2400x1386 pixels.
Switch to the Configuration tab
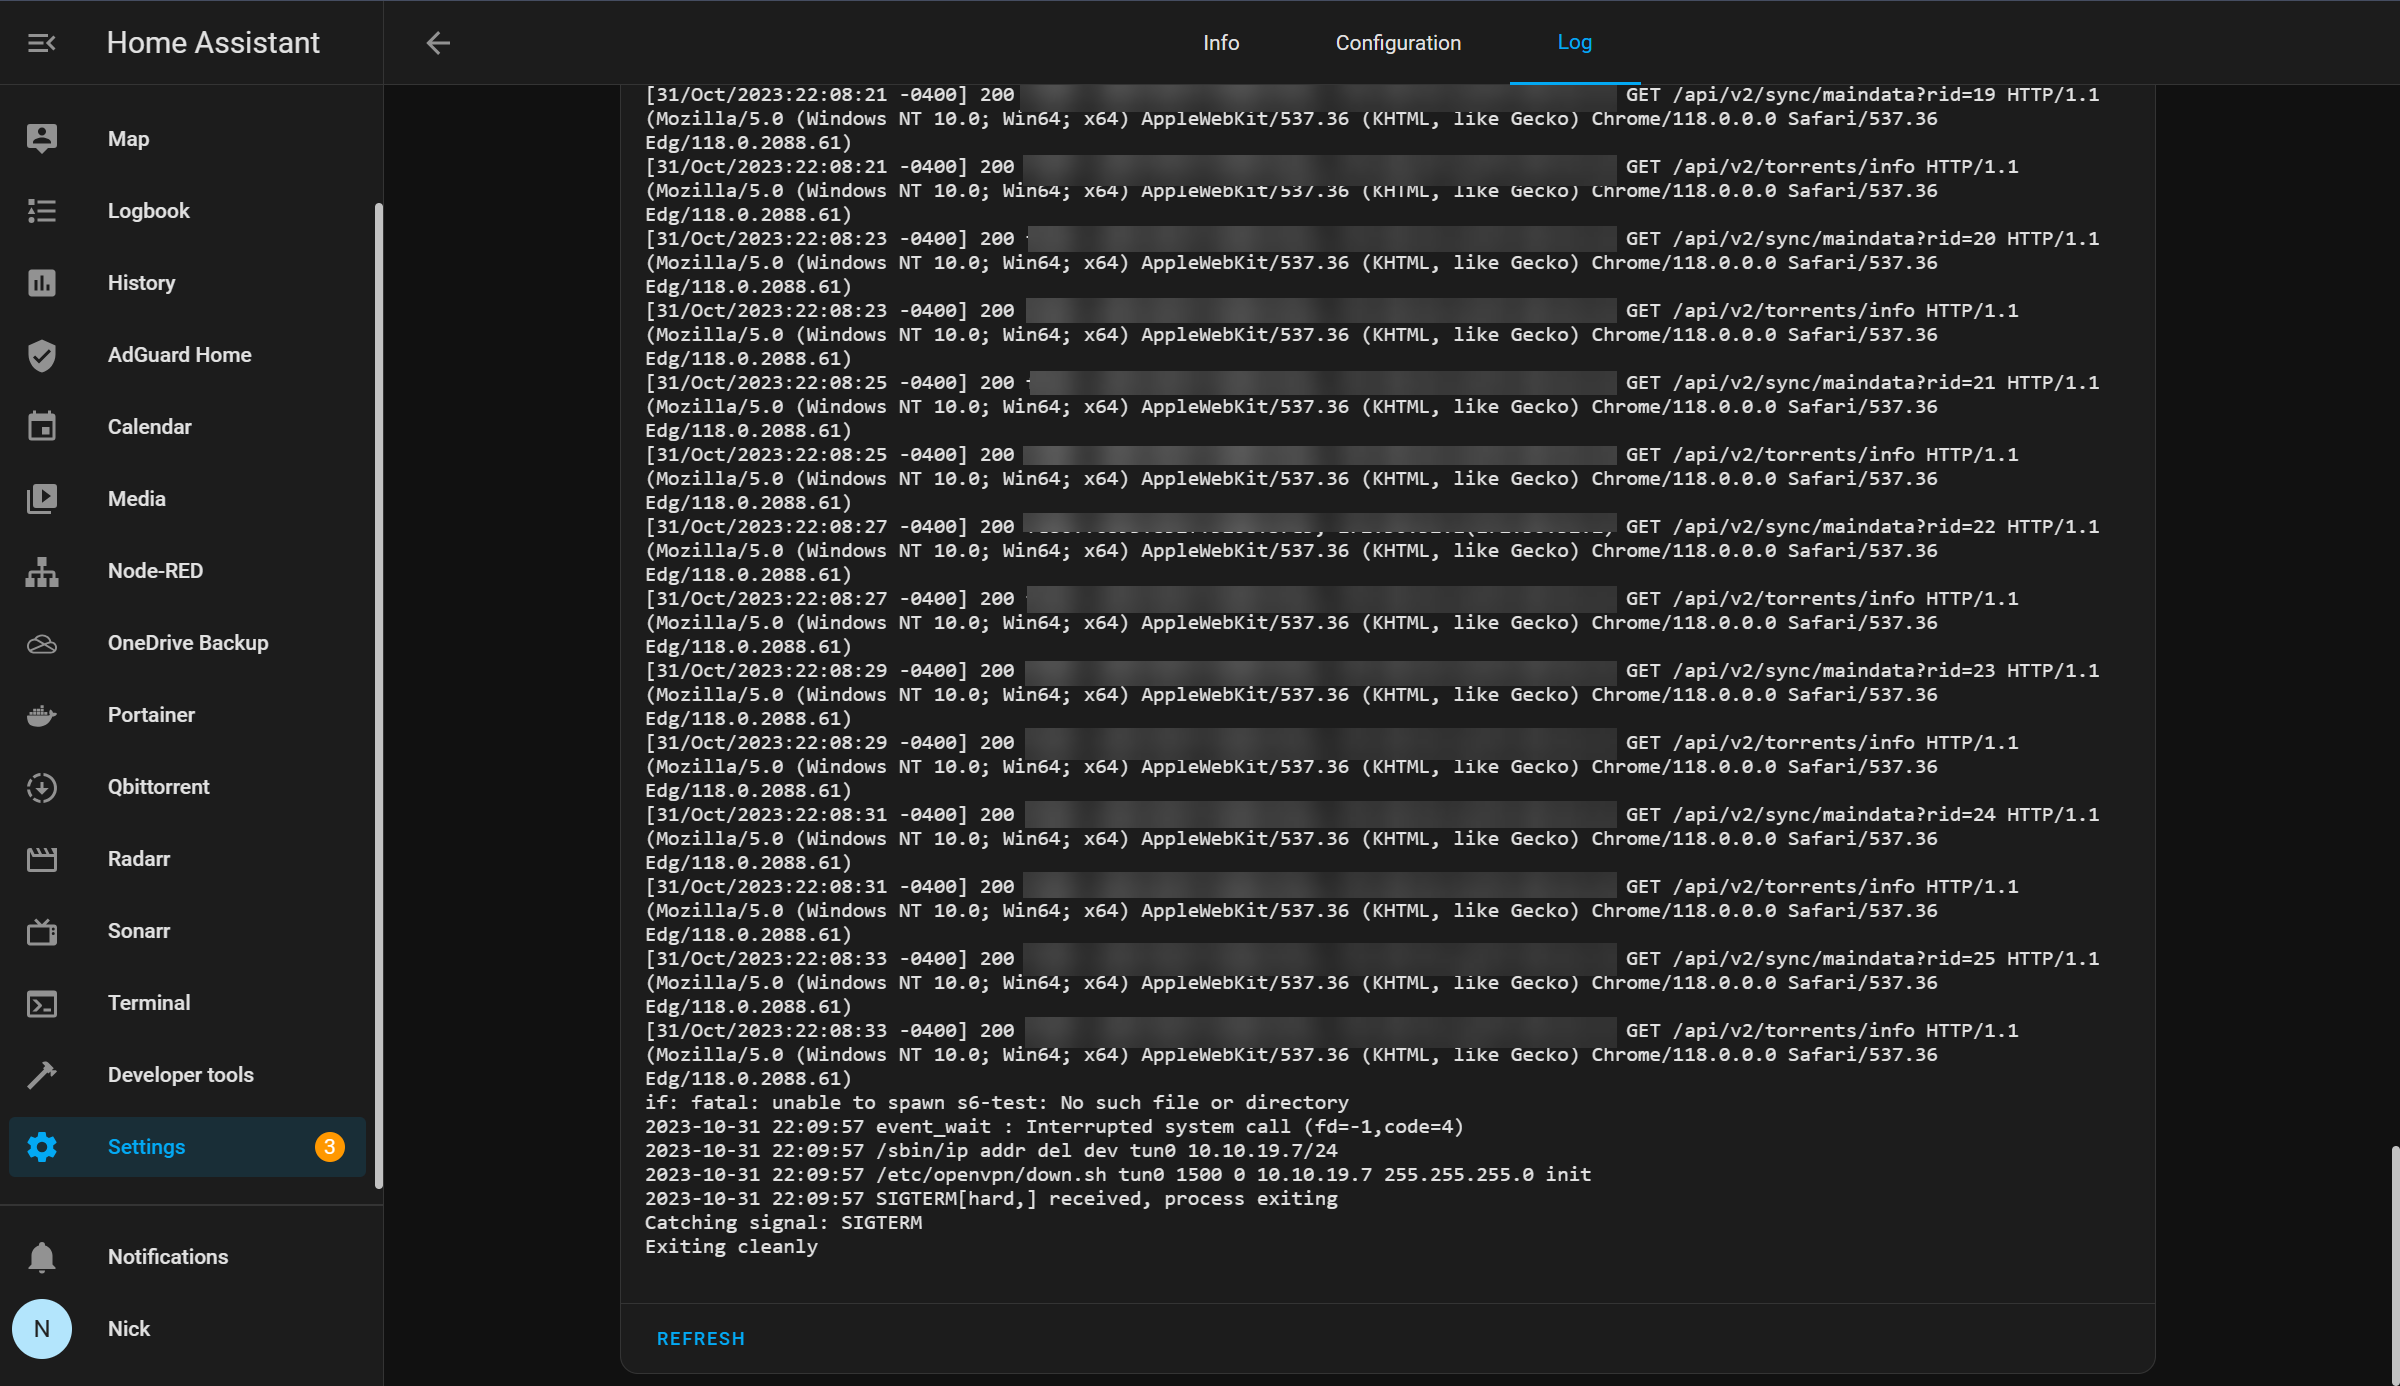(1397, 42)
